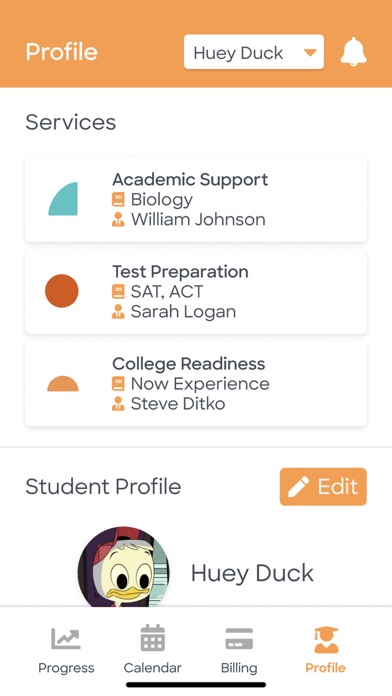Image resolution: width=392 pixels, height=696 pixels.
Task: Click the book icon beside SAT, ACT
Action: click(x=118, y=292)
